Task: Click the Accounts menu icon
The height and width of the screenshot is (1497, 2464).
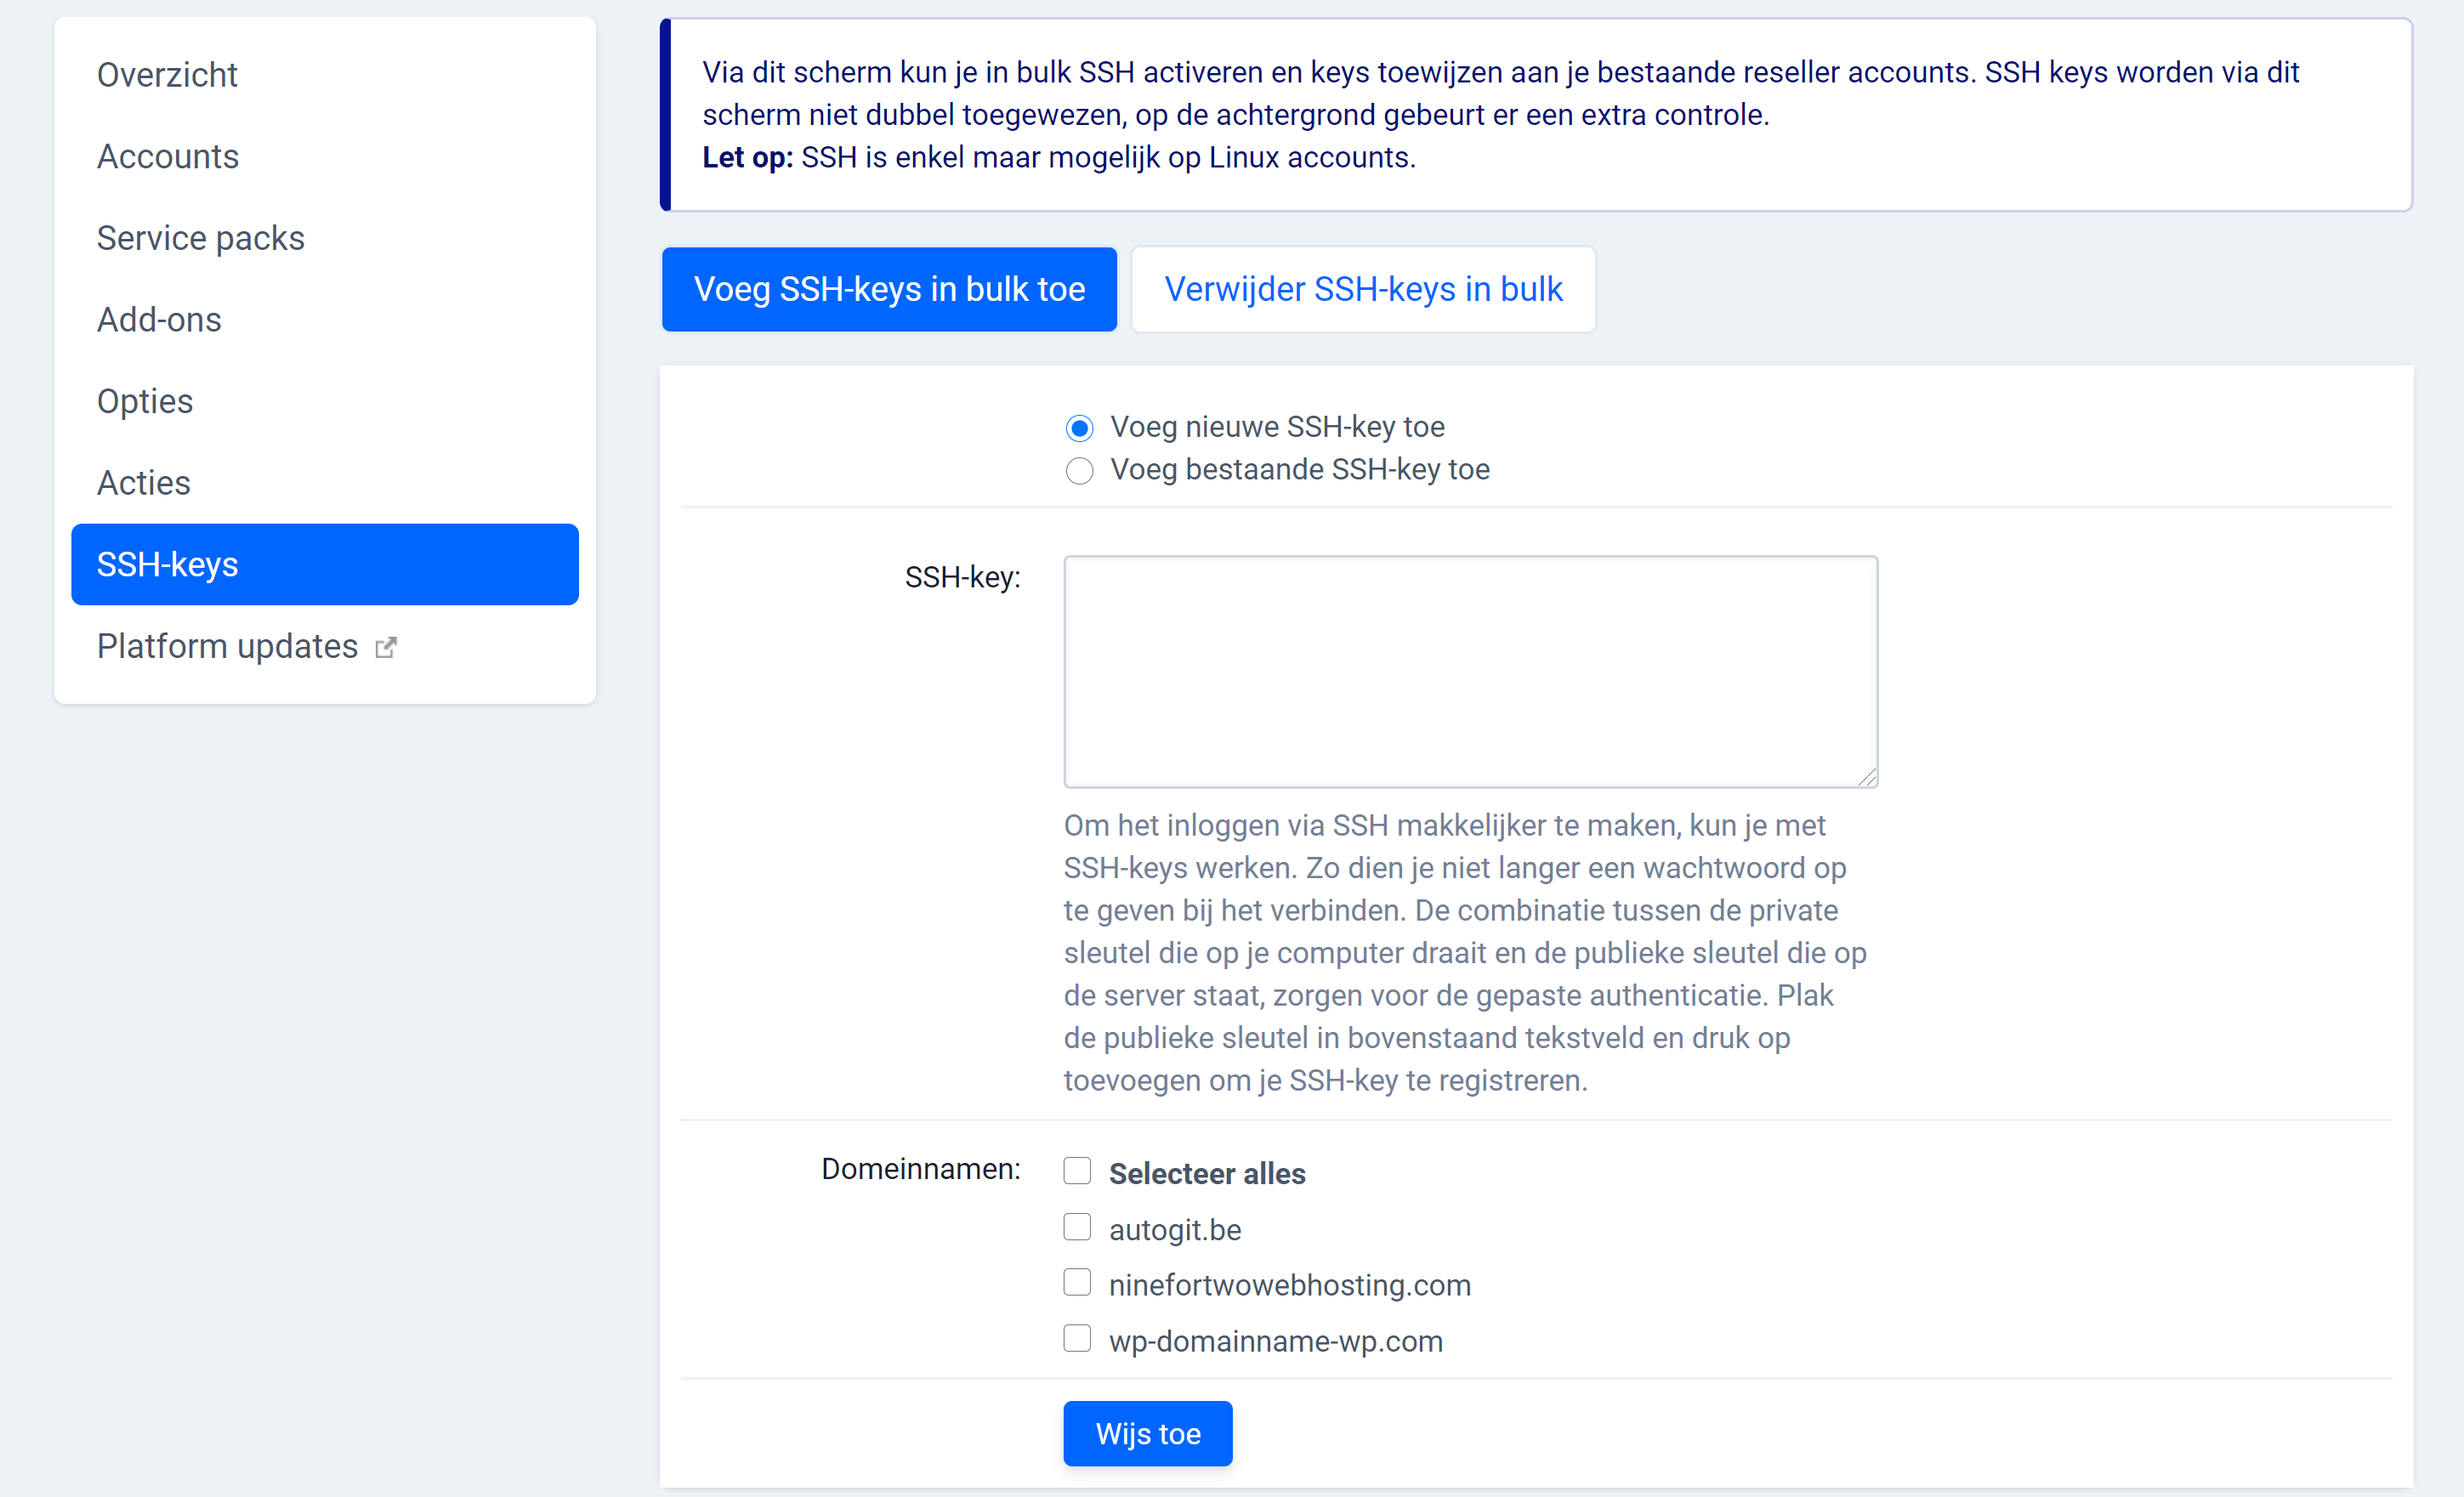Action: click(x=167, y=155)
